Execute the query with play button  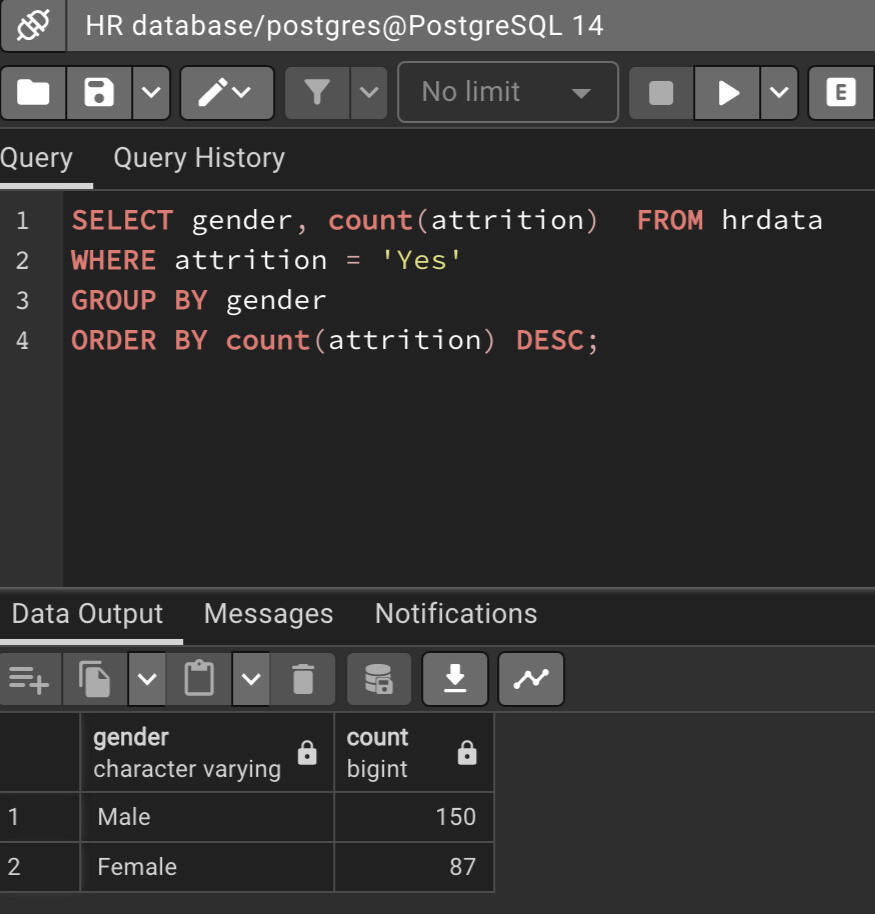729,93
